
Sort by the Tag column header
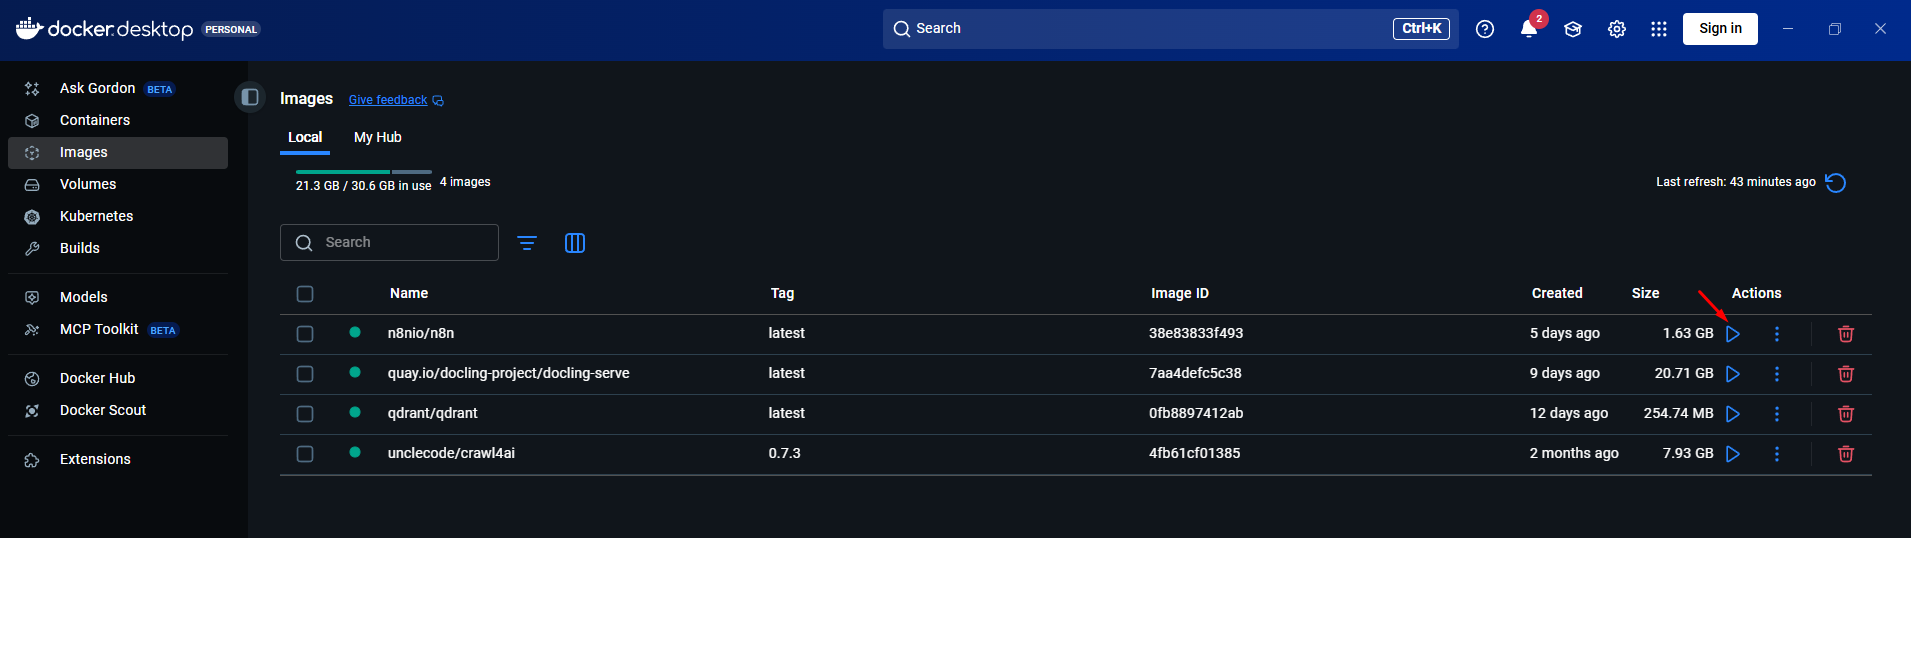click(x=782, y=294)
